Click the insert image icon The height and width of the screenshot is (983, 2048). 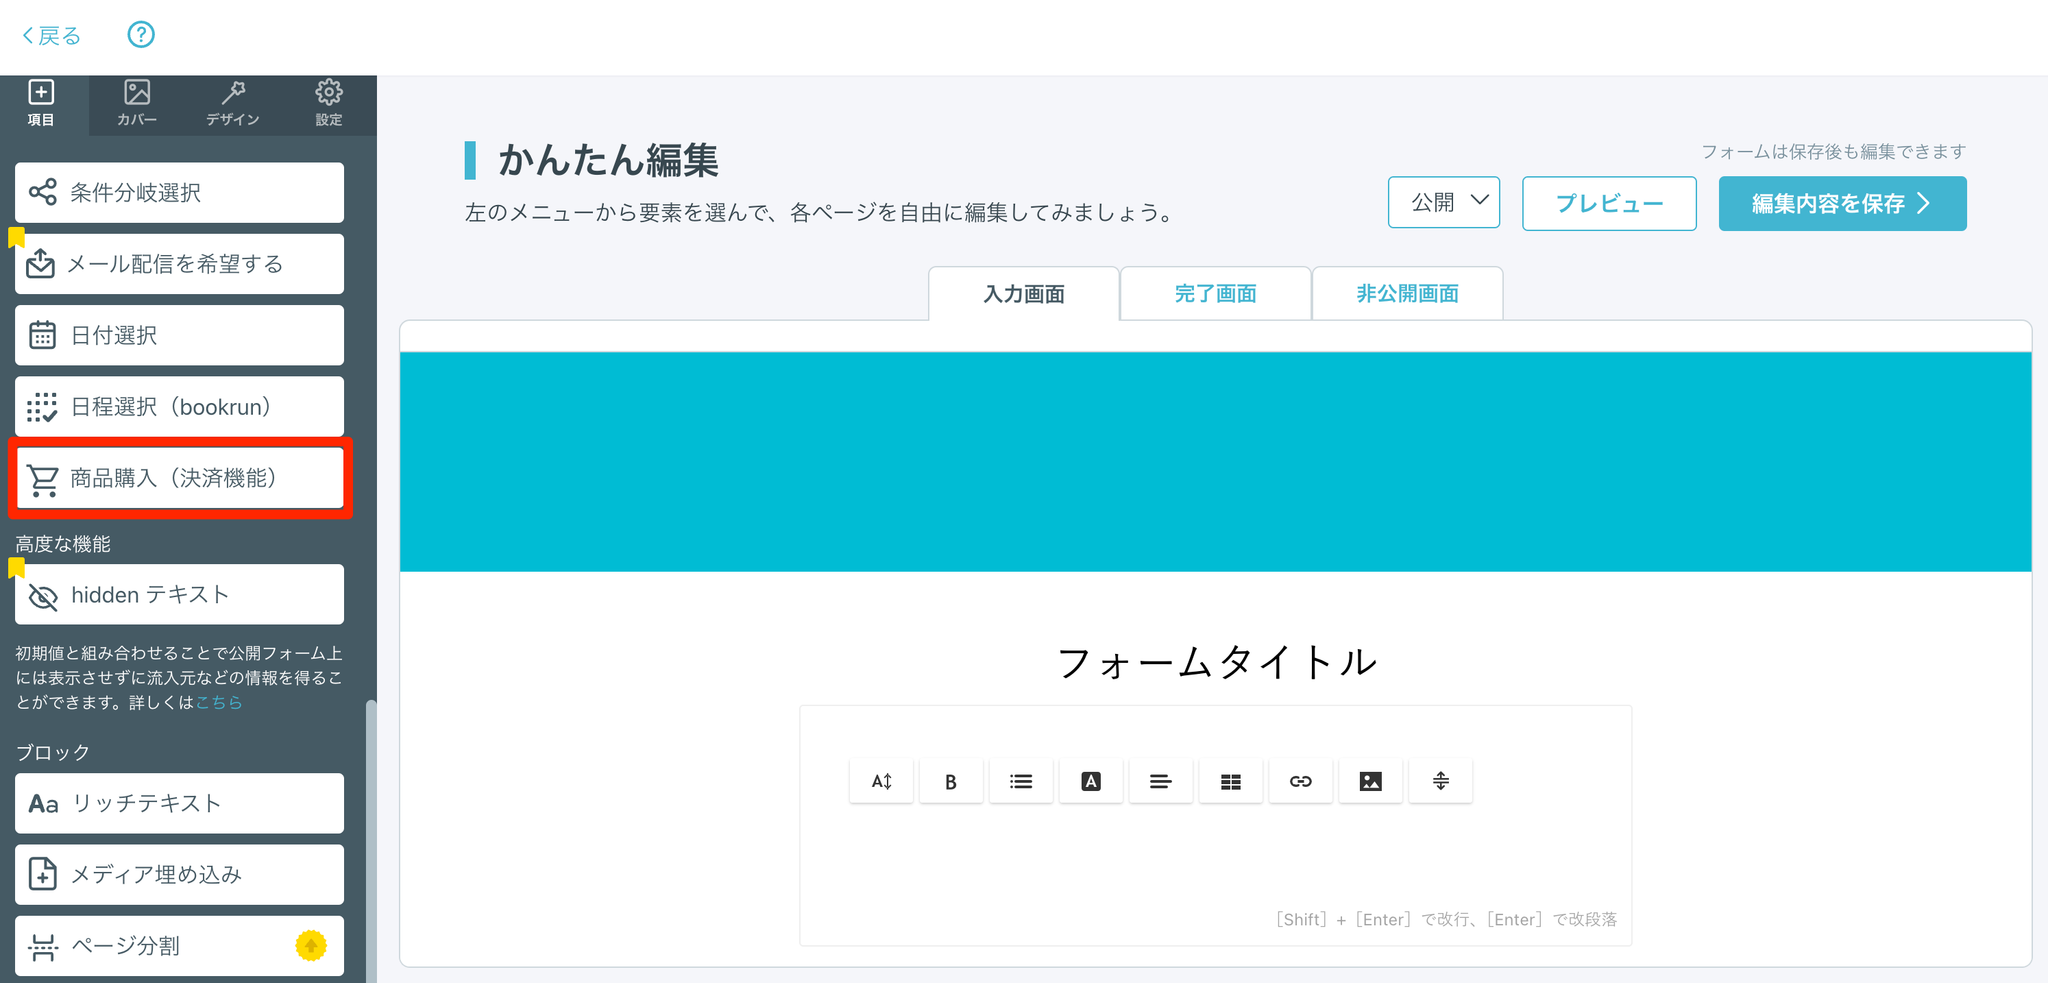[x=1370, y=782]
